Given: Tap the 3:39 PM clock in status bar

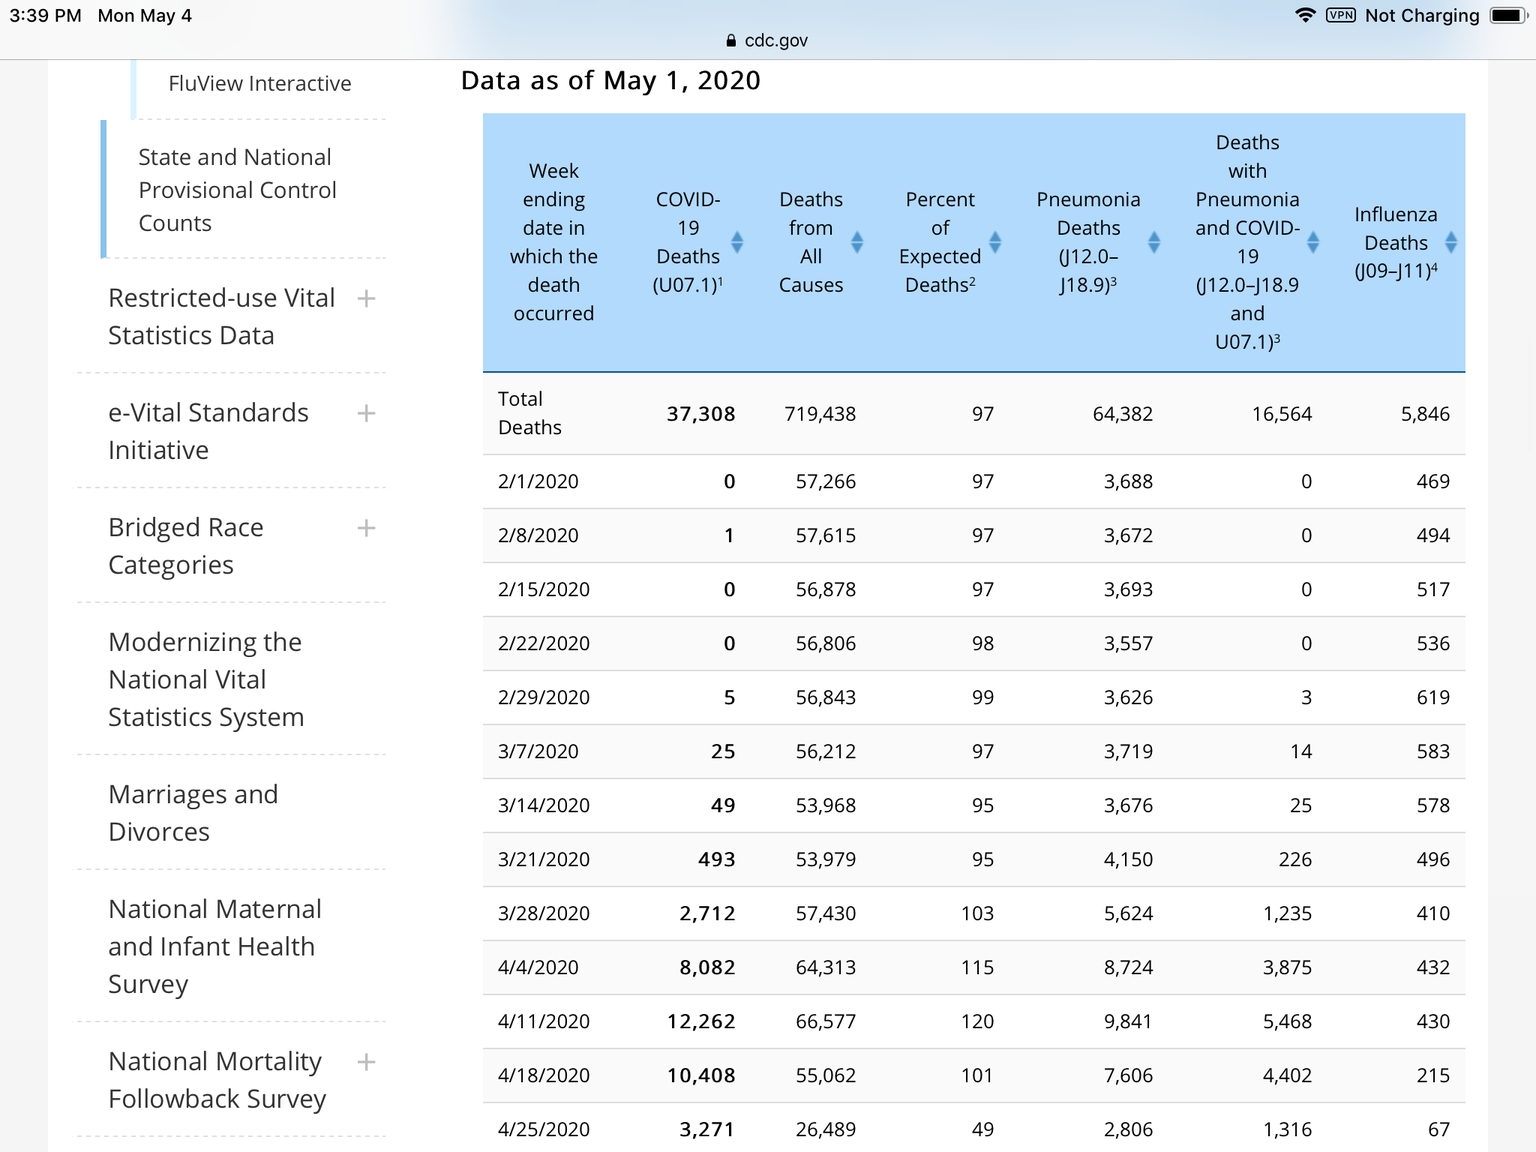Looking at the screenshot, I should pyautogui.click(x=46, y=16).
